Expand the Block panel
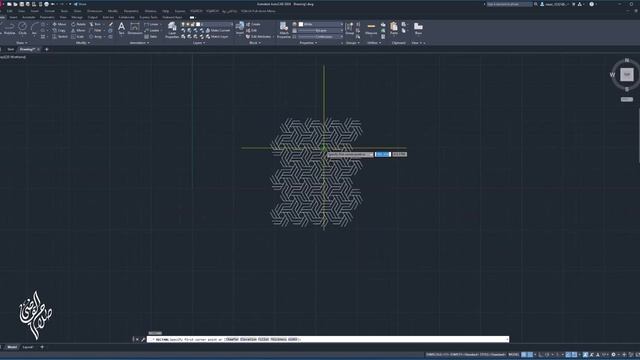640x360 pixels. (x=255, y=43)
